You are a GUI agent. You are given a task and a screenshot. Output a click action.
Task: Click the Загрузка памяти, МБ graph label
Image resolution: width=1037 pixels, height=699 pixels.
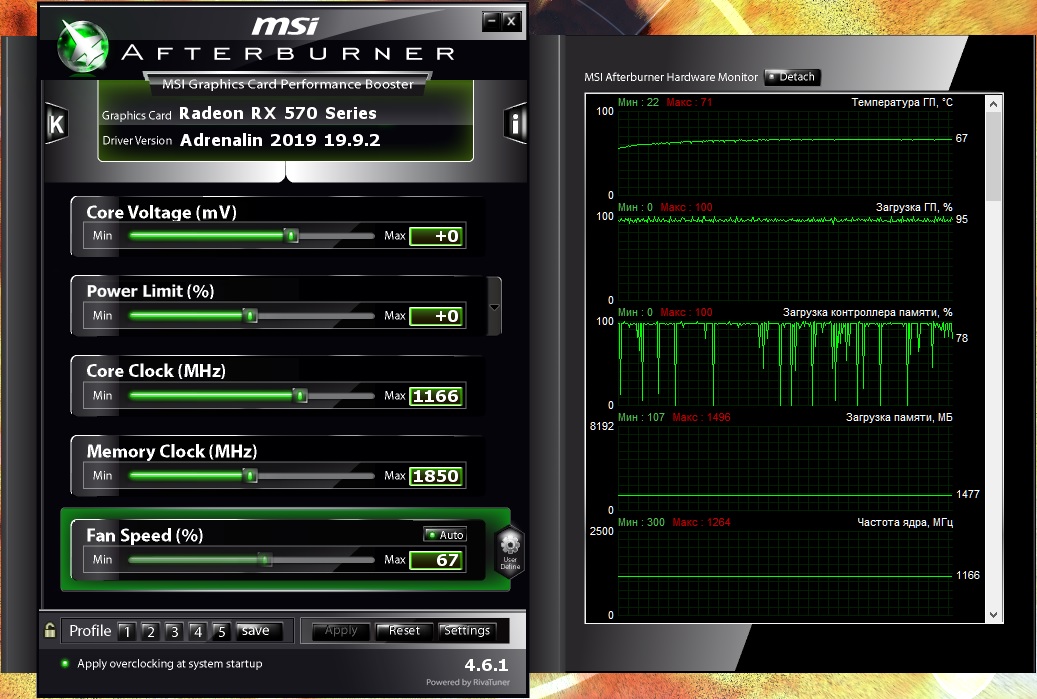coord(899,417)
